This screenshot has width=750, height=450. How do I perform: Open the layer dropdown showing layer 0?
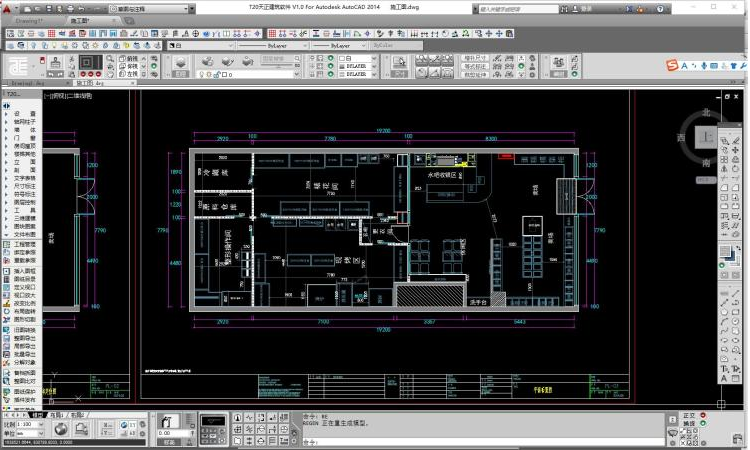click(x=249, y=75)
